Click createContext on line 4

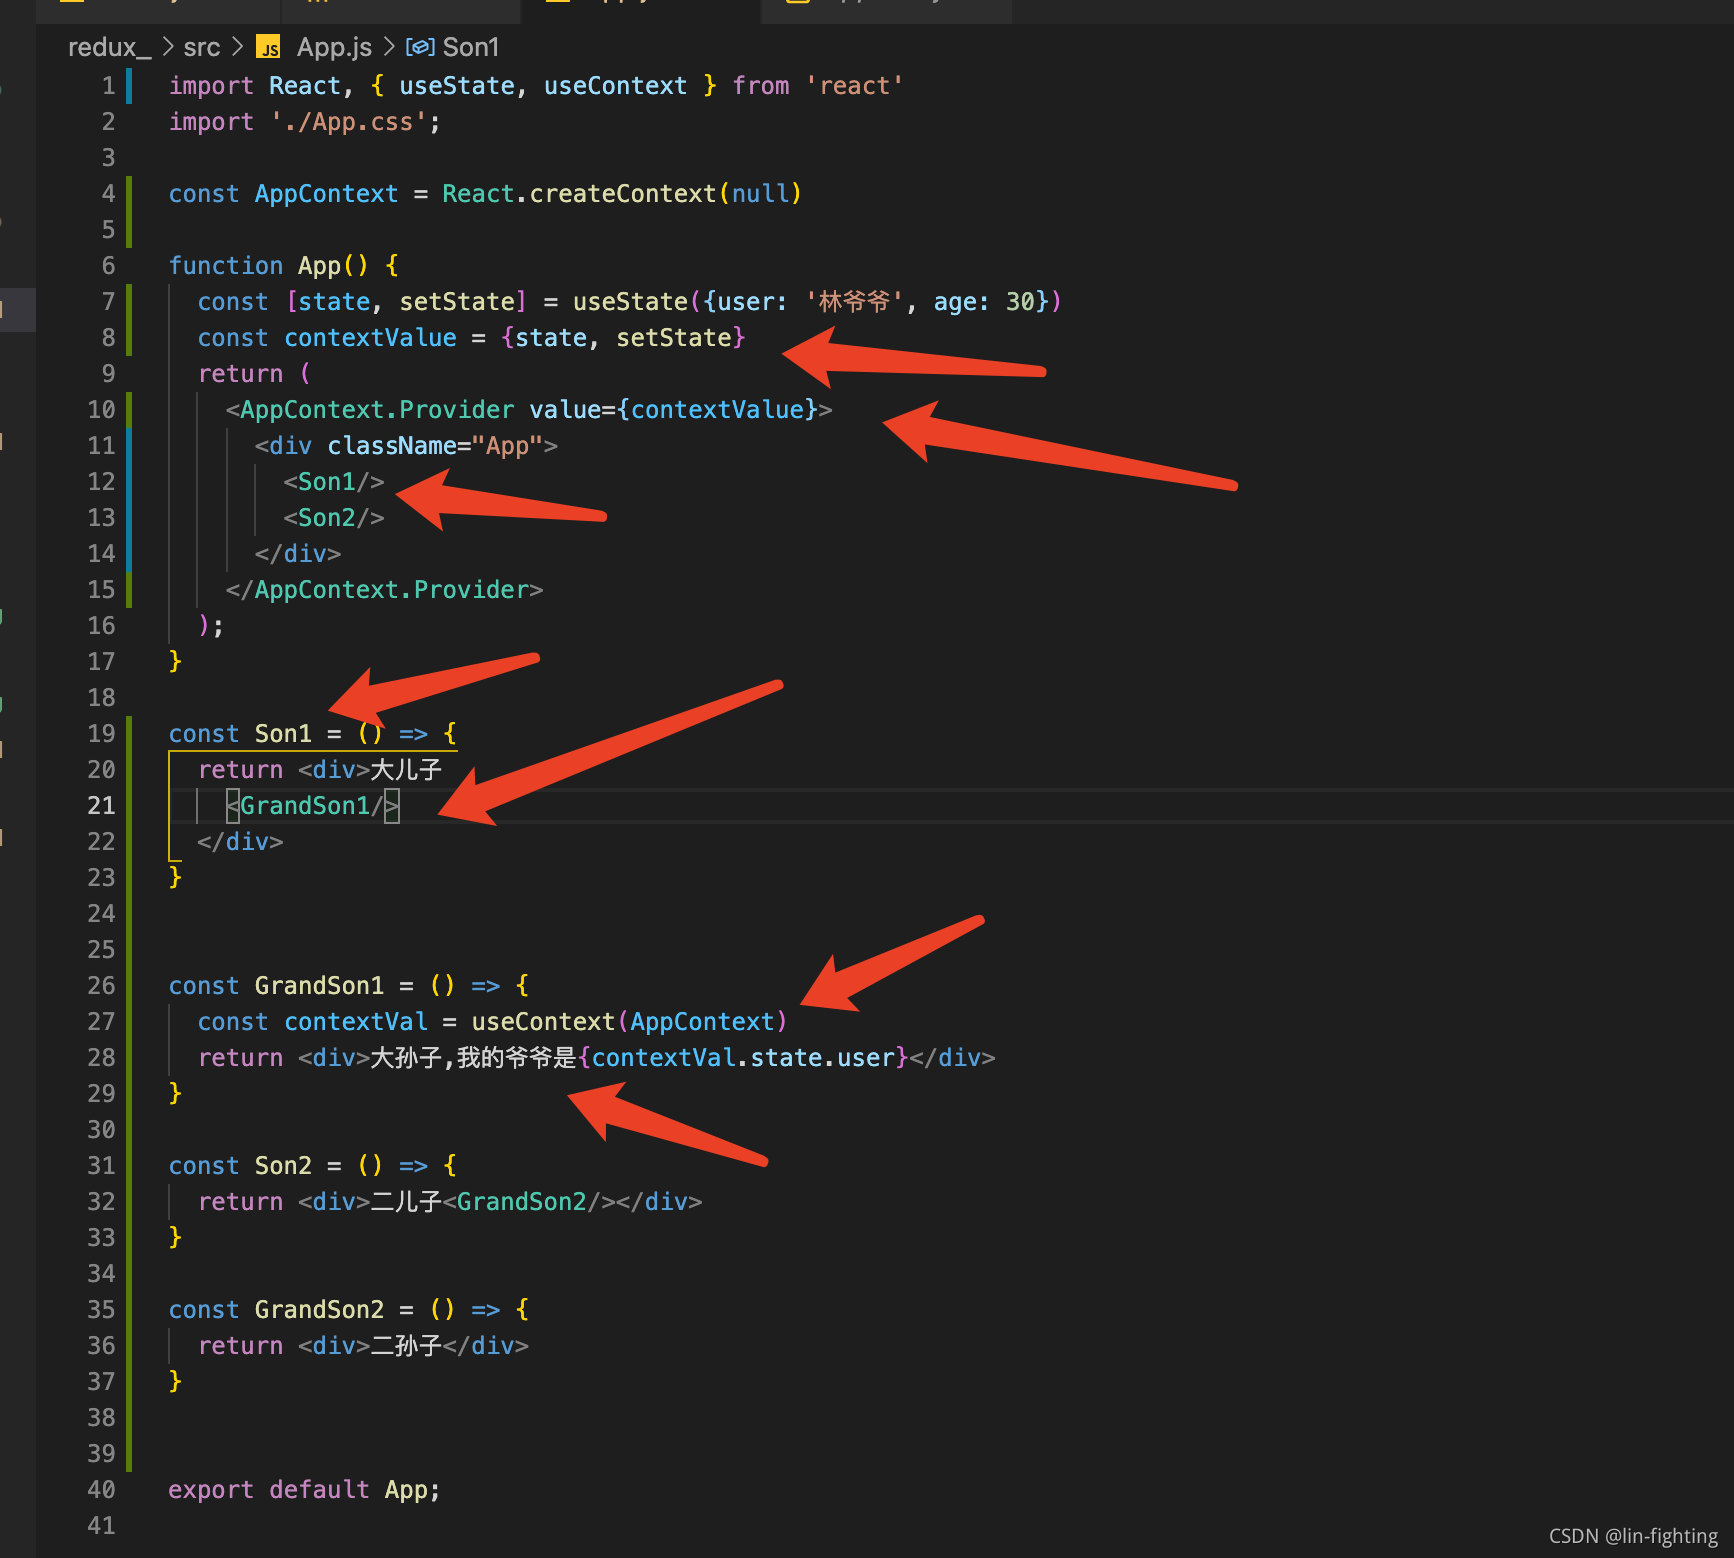click(x=622, y=194)
